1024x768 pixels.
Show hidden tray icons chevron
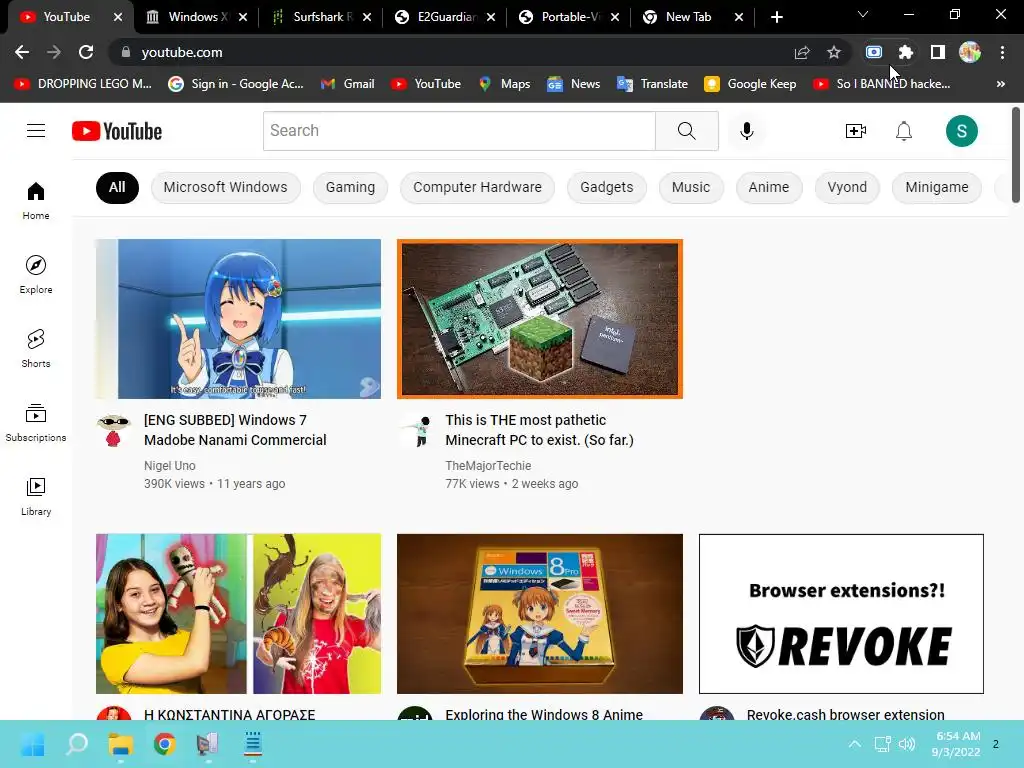[854, 744]
